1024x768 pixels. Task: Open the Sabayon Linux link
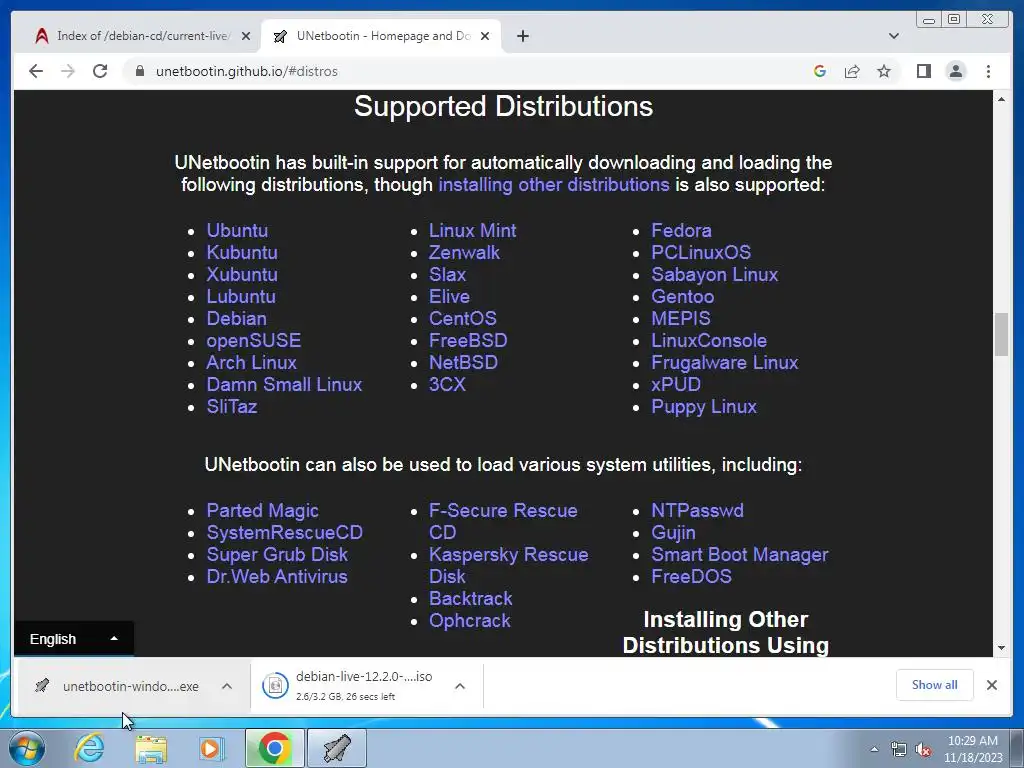click(714, 275)
